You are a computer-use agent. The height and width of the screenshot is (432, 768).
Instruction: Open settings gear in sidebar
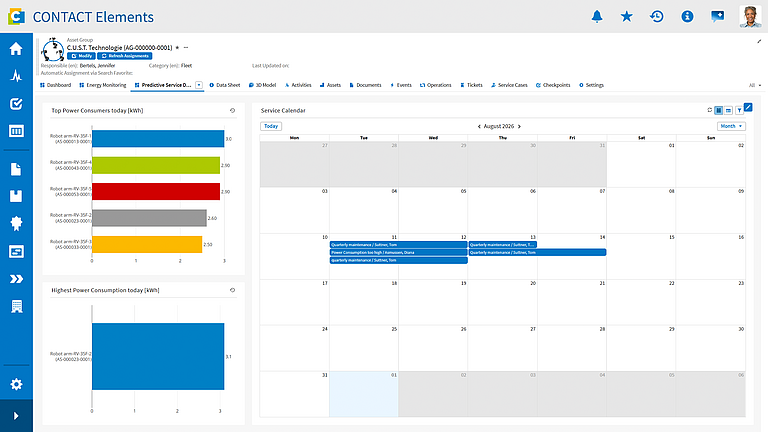click(16, 384)
